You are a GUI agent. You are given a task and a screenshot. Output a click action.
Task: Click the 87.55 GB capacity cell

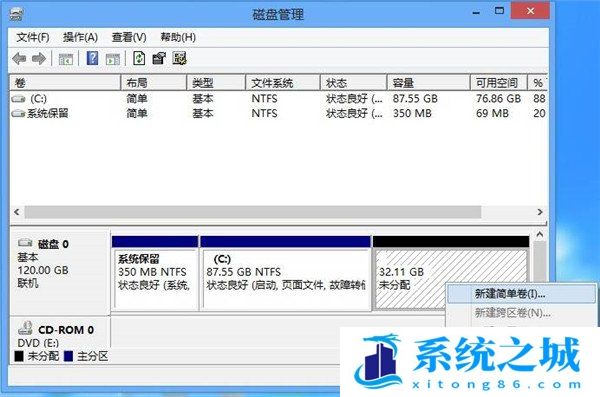tap(415, 99)
